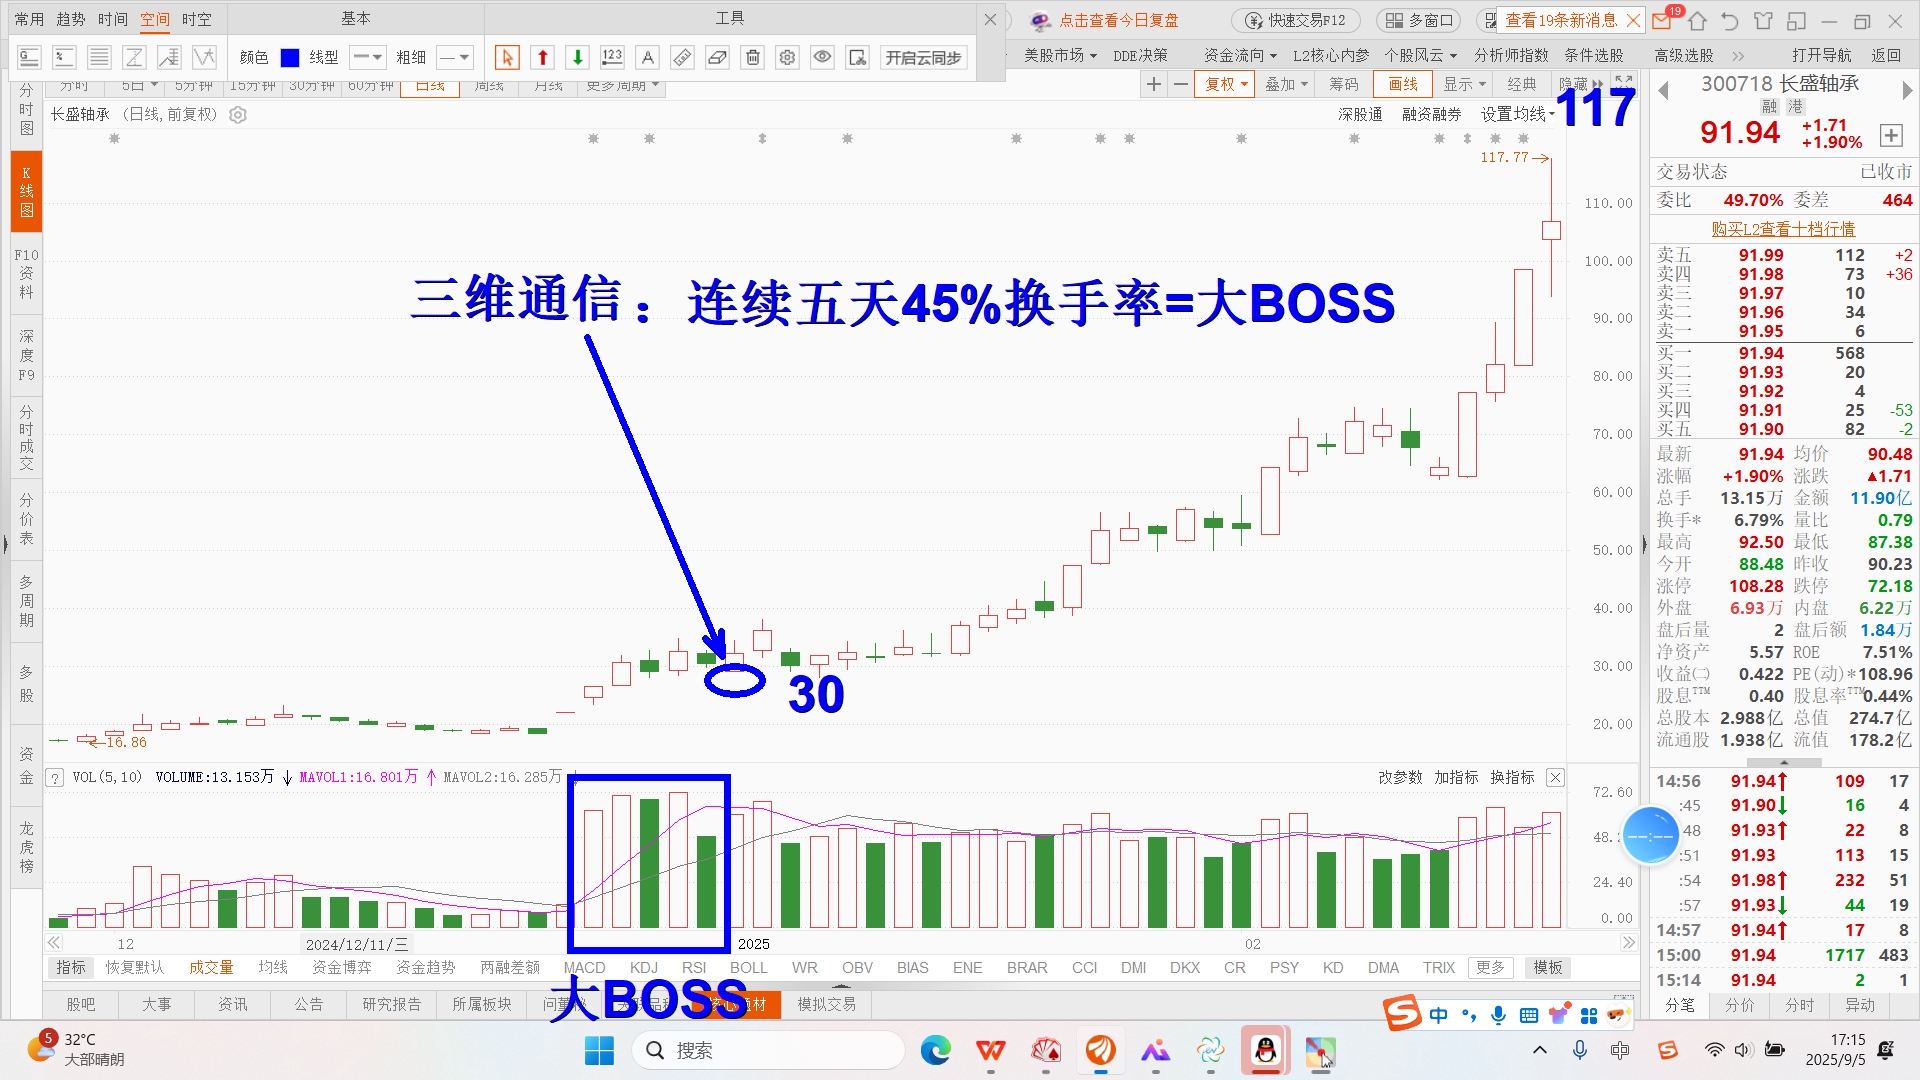The height and width of the screenshot is (1080, 1920).
Task: Click 改参数 for volume indicator
Action: pyautogui.click(x=1400, y=777)
